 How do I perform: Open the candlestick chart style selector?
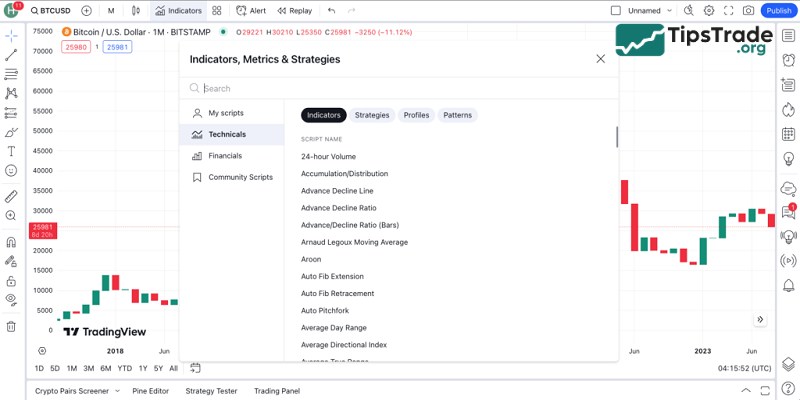tap(135, 11)
